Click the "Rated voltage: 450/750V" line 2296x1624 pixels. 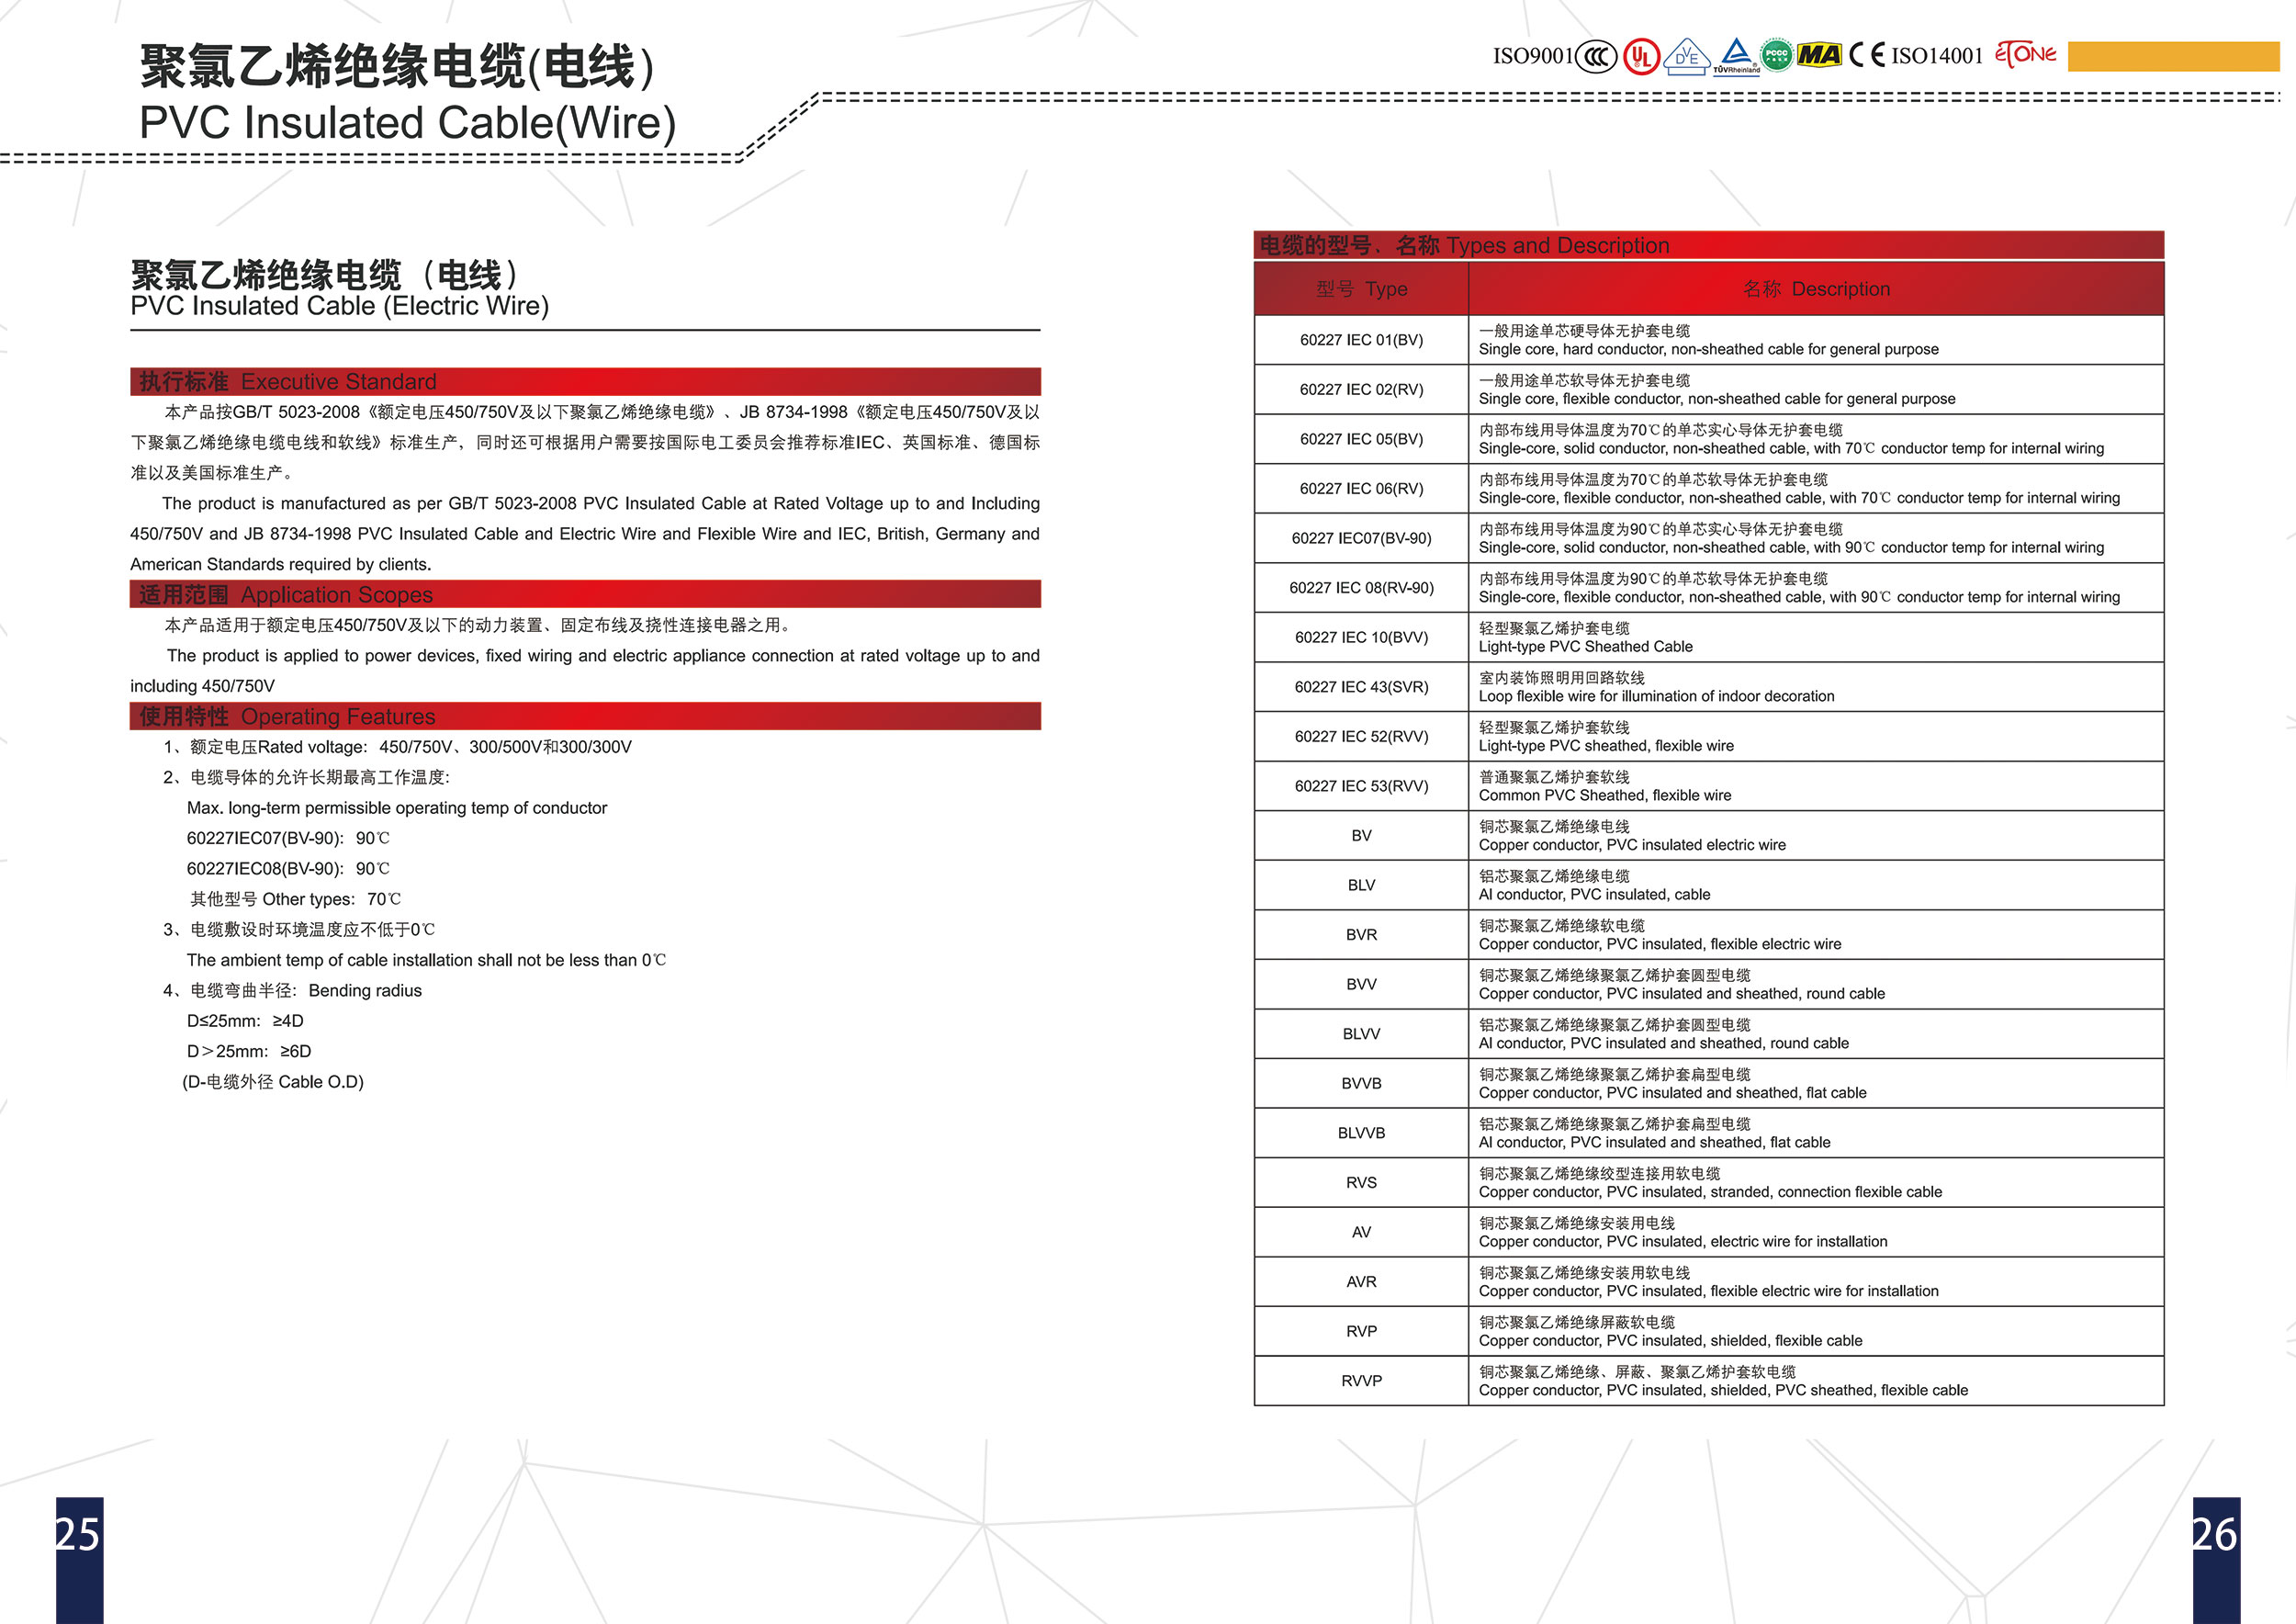coord(398,747)
